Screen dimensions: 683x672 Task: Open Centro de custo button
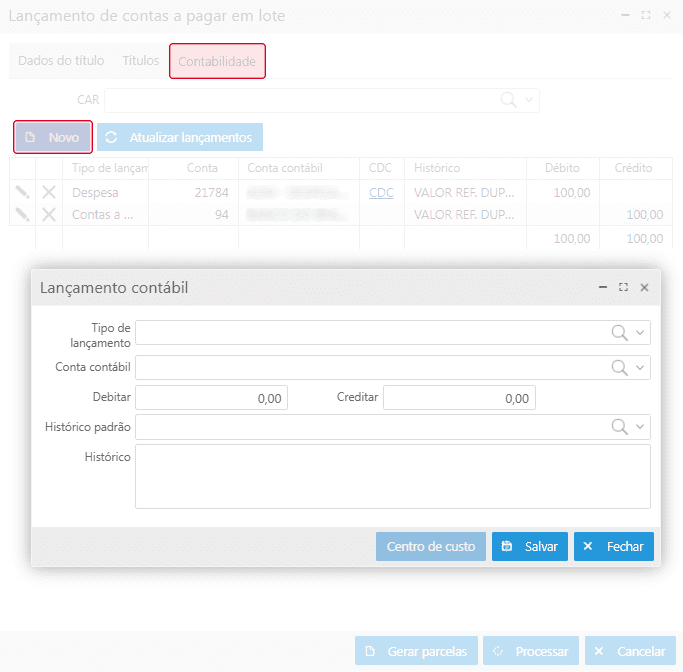tap(430, 547)
